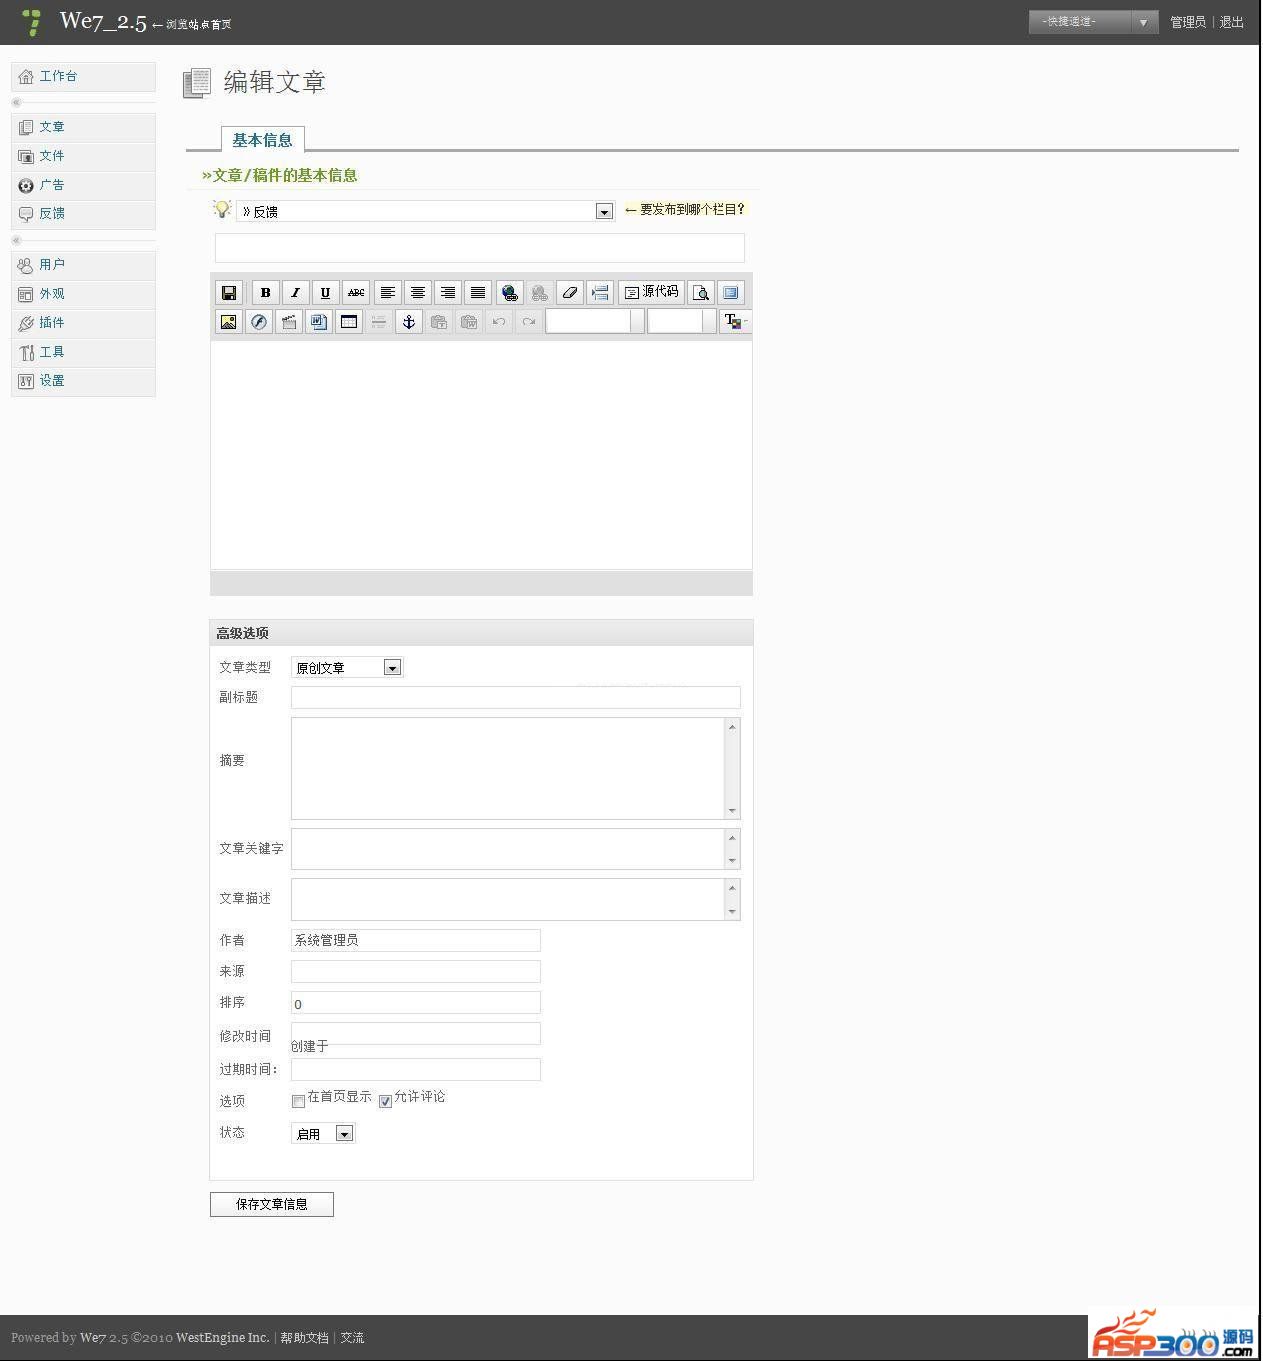Viewport: 1263px width, 1361px height.
Task: Click the page break icon
Action: [600, 292]
